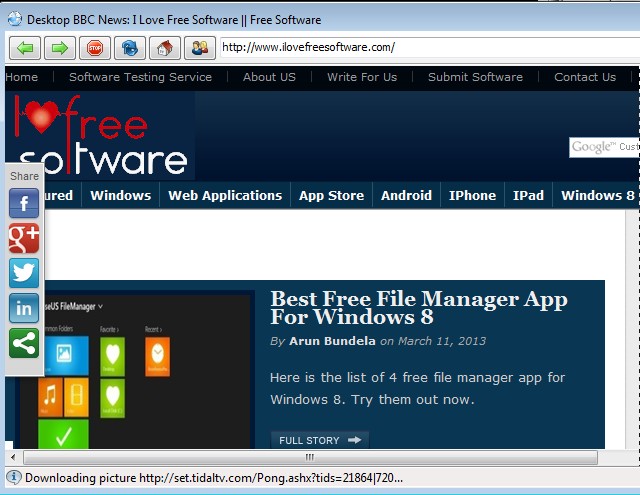Viewport: 640px width, 495px height.
Task: Click the address bar URL field
Action: (430, 47)
